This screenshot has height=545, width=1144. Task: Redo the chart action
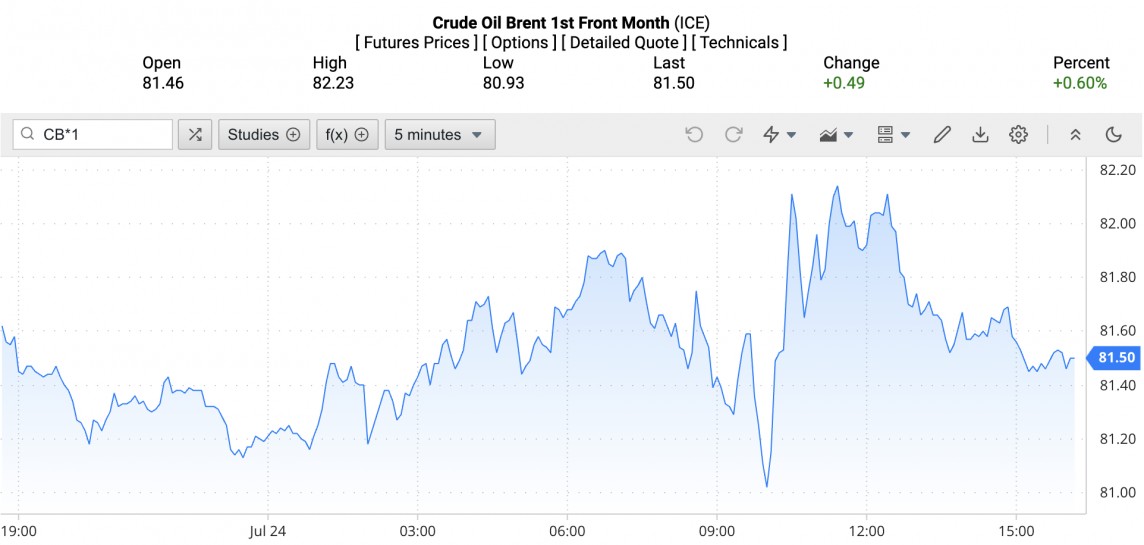pos(733,135)
